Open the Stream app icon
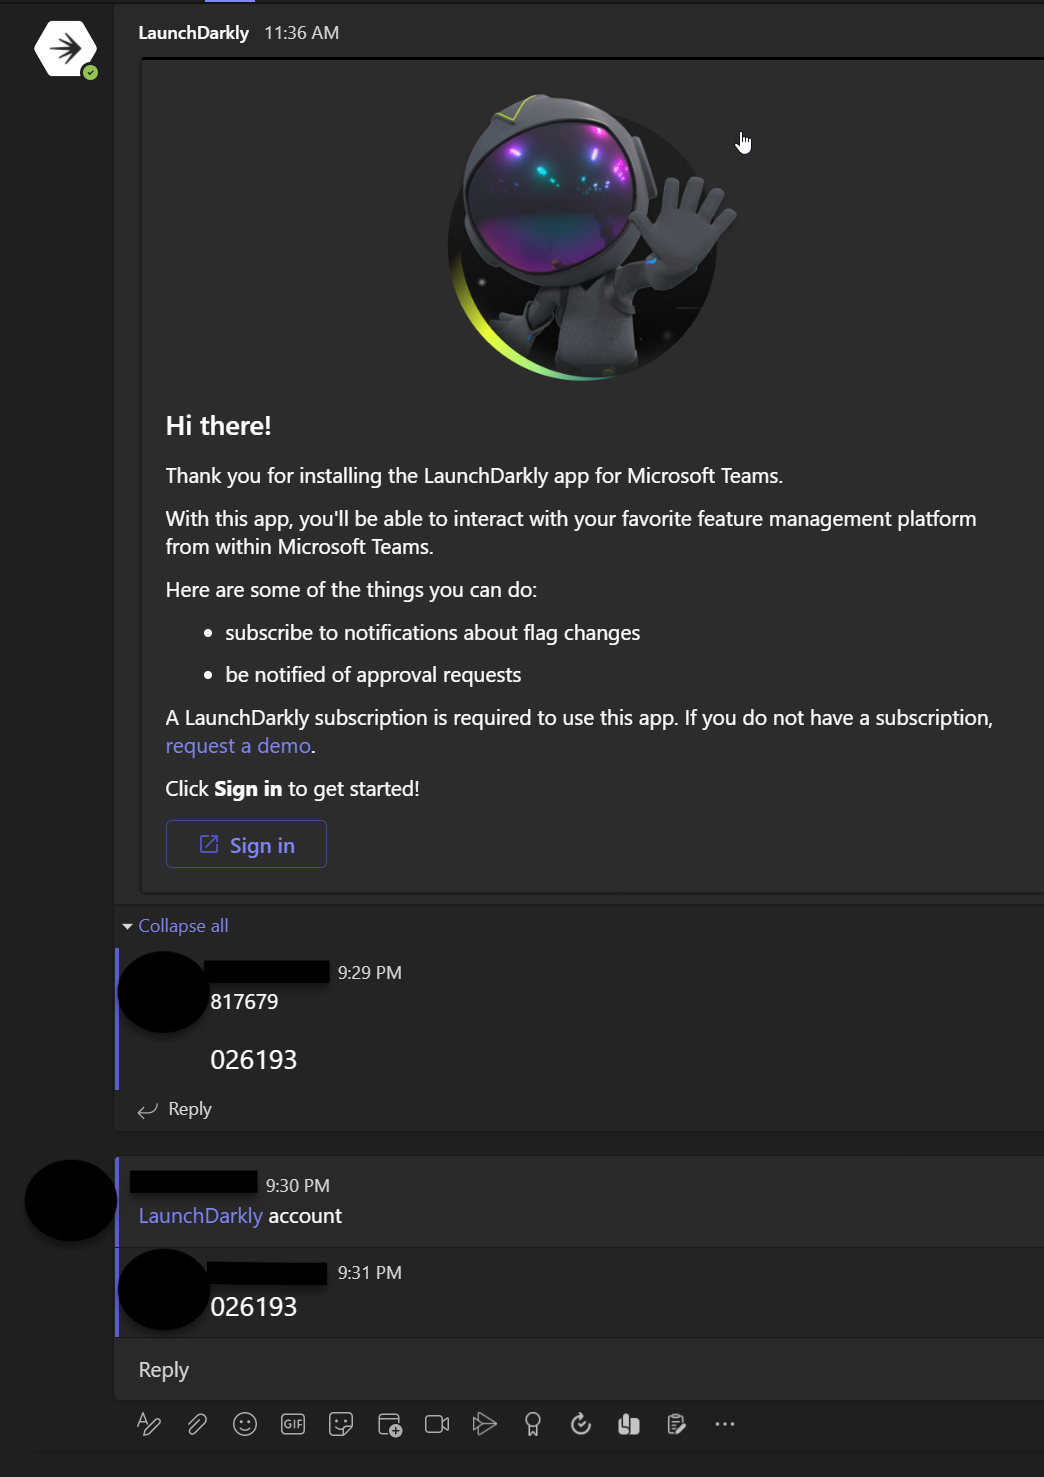The height and width of the screenshot is (1477, 1044). click(x=485, y=1423)
